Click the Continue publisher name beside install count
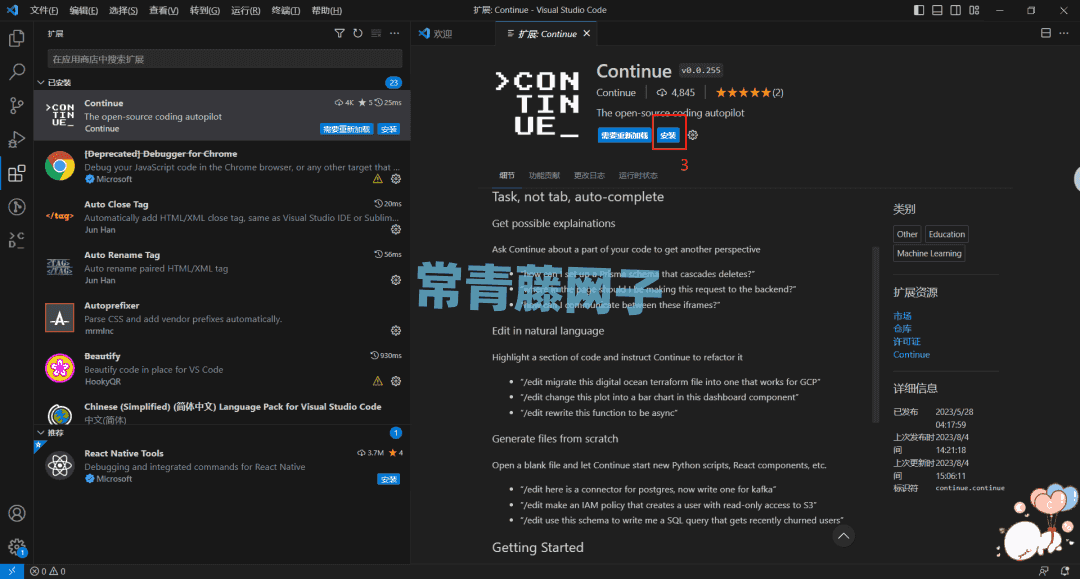The height and width of the screenshot is (579, 1080). click(x=616, y=92)
